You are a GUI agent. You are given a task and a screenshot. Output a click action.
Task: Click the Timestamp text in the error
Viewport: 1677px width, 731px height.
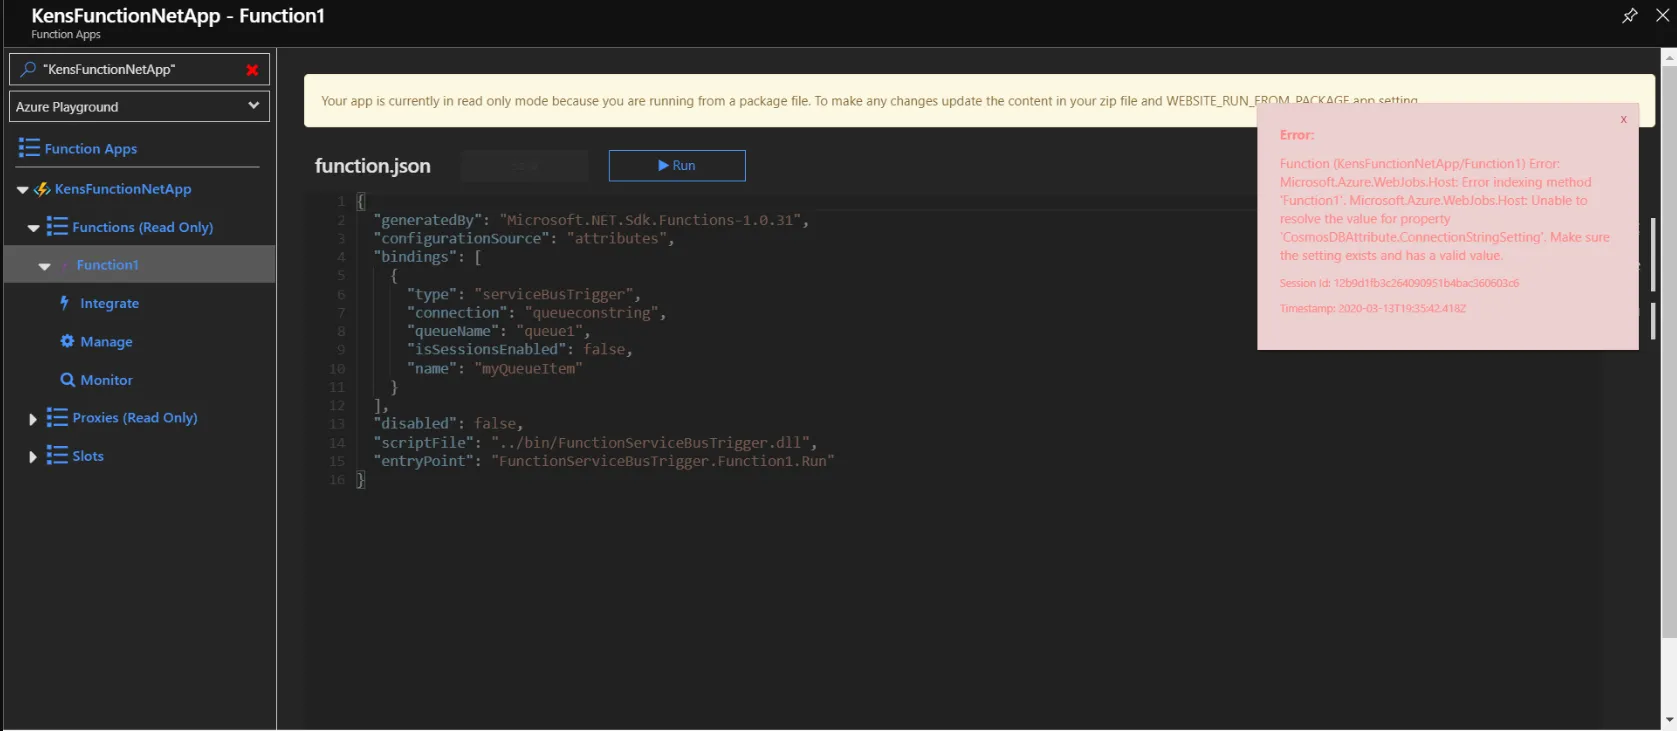click(1373, 308)
